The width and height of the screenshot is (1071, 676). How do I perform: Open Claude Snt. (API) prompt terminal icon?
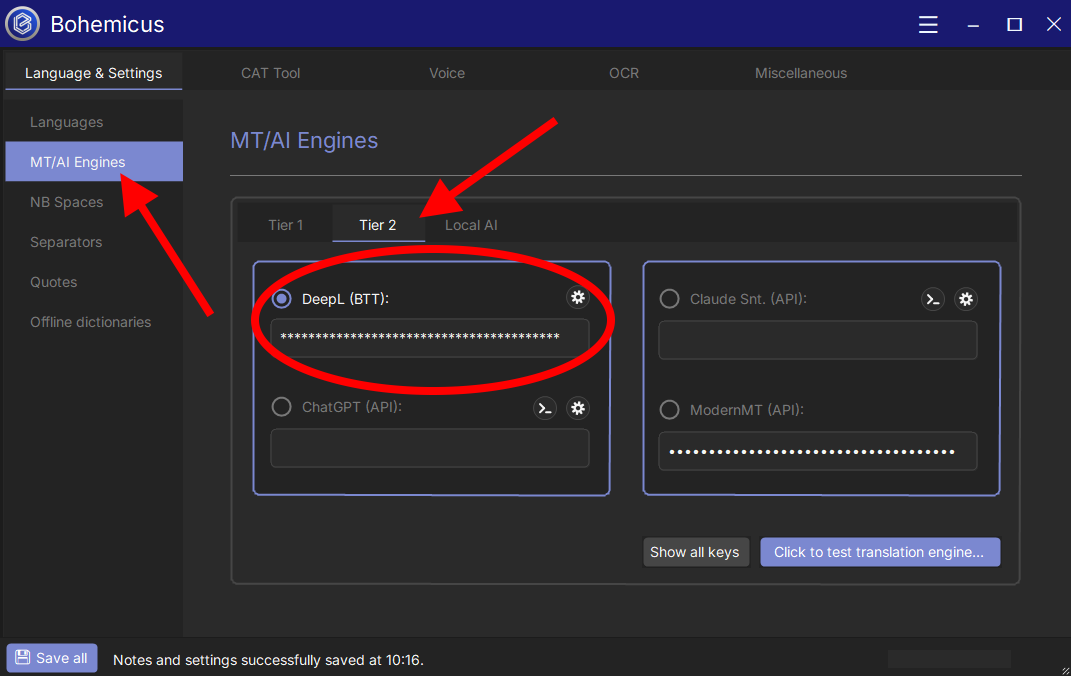pyautogui.click(x=932, y=299)
